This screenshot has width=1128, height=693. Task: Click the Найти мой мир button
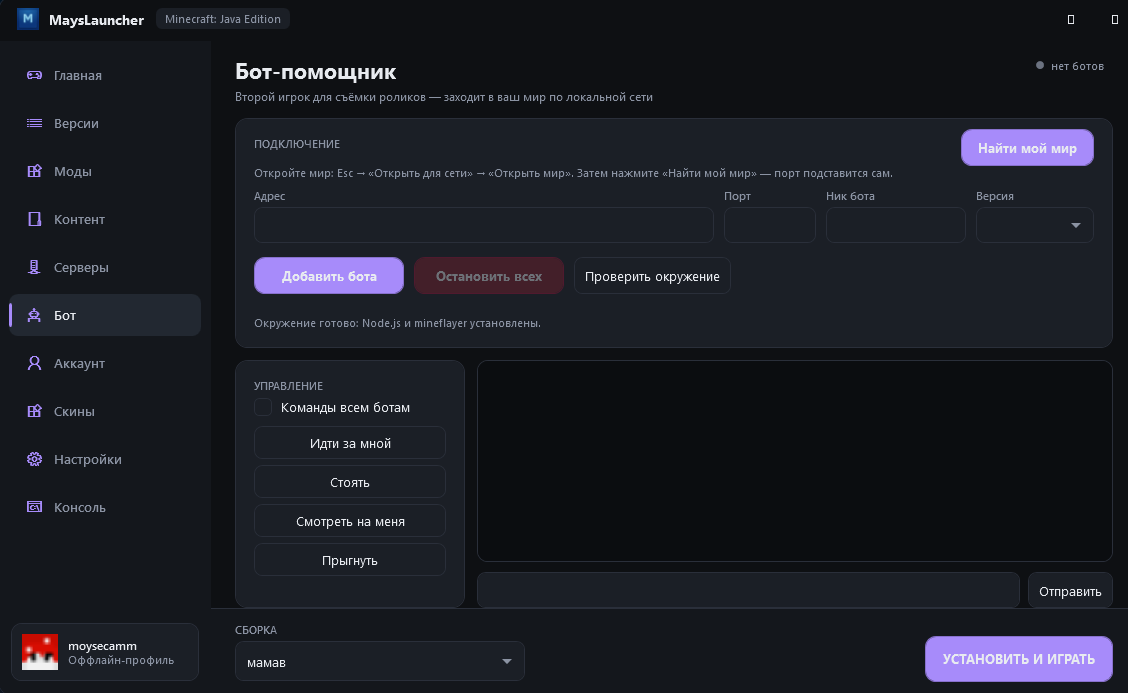pos(1027,148)
